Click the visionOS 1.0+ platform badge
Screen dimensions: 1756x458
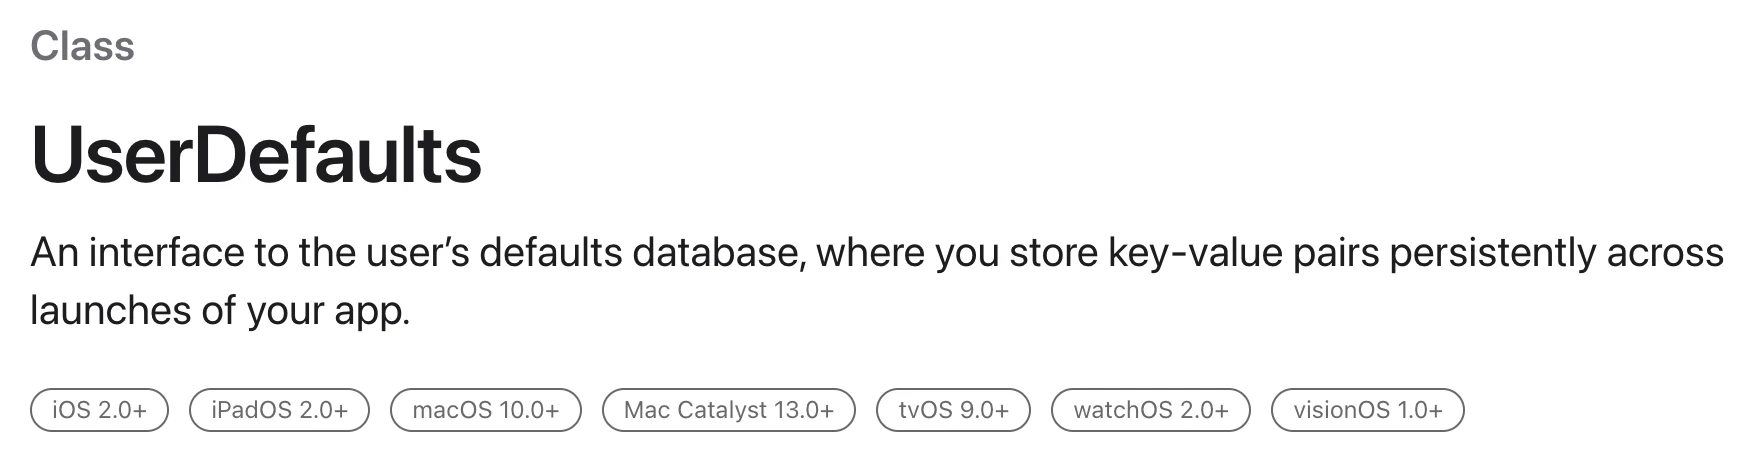click(x=1367, y=410)
